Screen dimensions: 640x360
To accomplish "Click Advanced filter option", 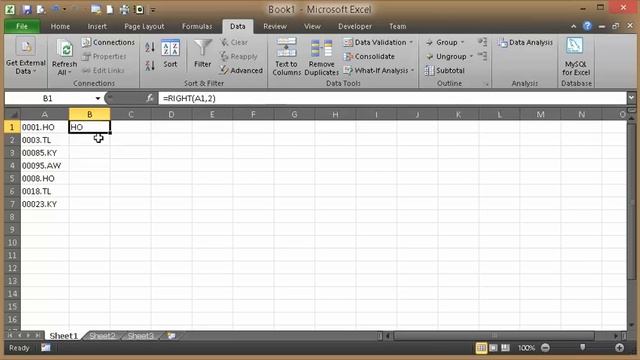I will (241, 71).
